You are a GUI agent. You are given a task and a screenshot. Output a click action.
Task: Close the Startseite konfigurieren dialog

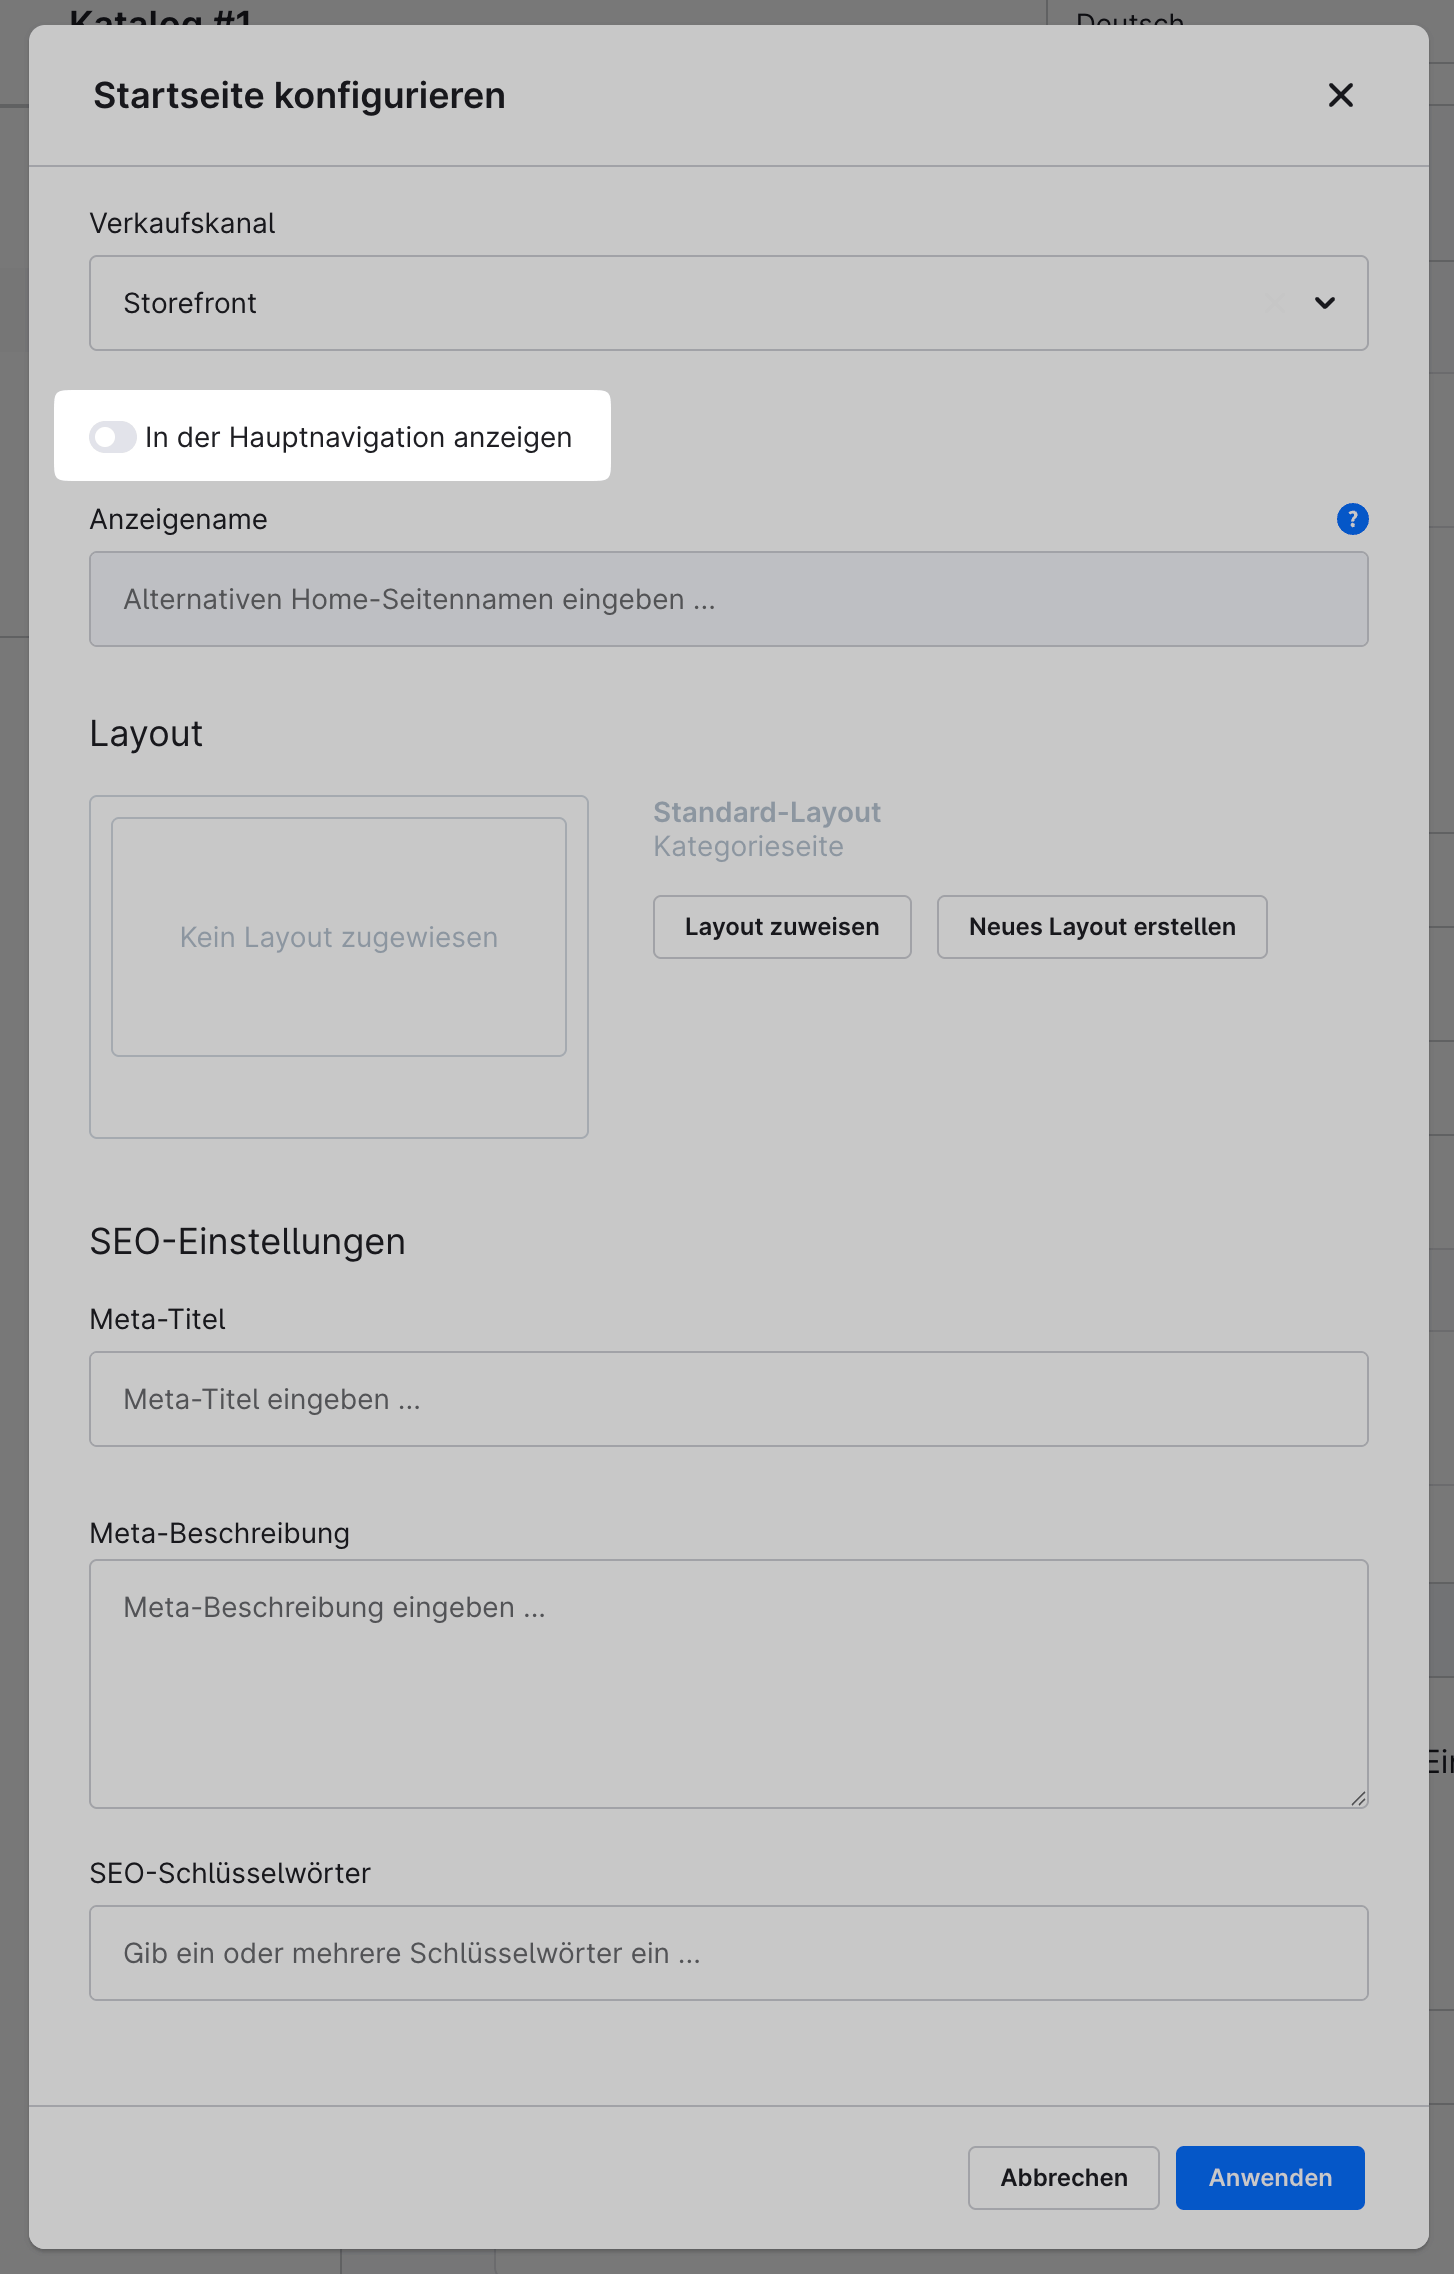(x=1340, y=95)
